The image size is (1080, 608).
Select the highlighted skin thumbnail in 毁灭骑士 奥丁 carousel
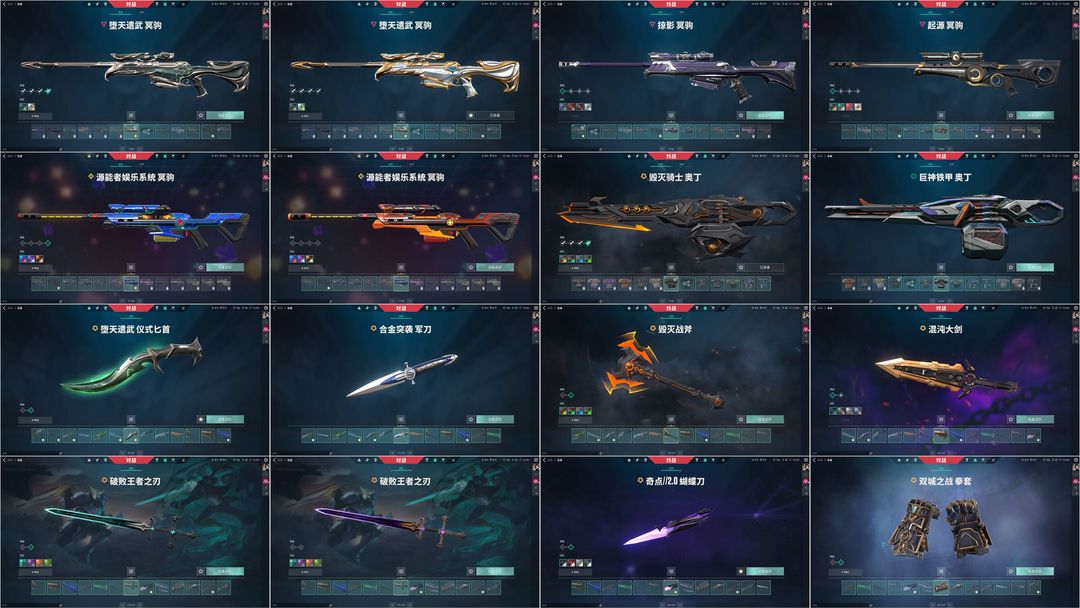(x=671, y=284)
